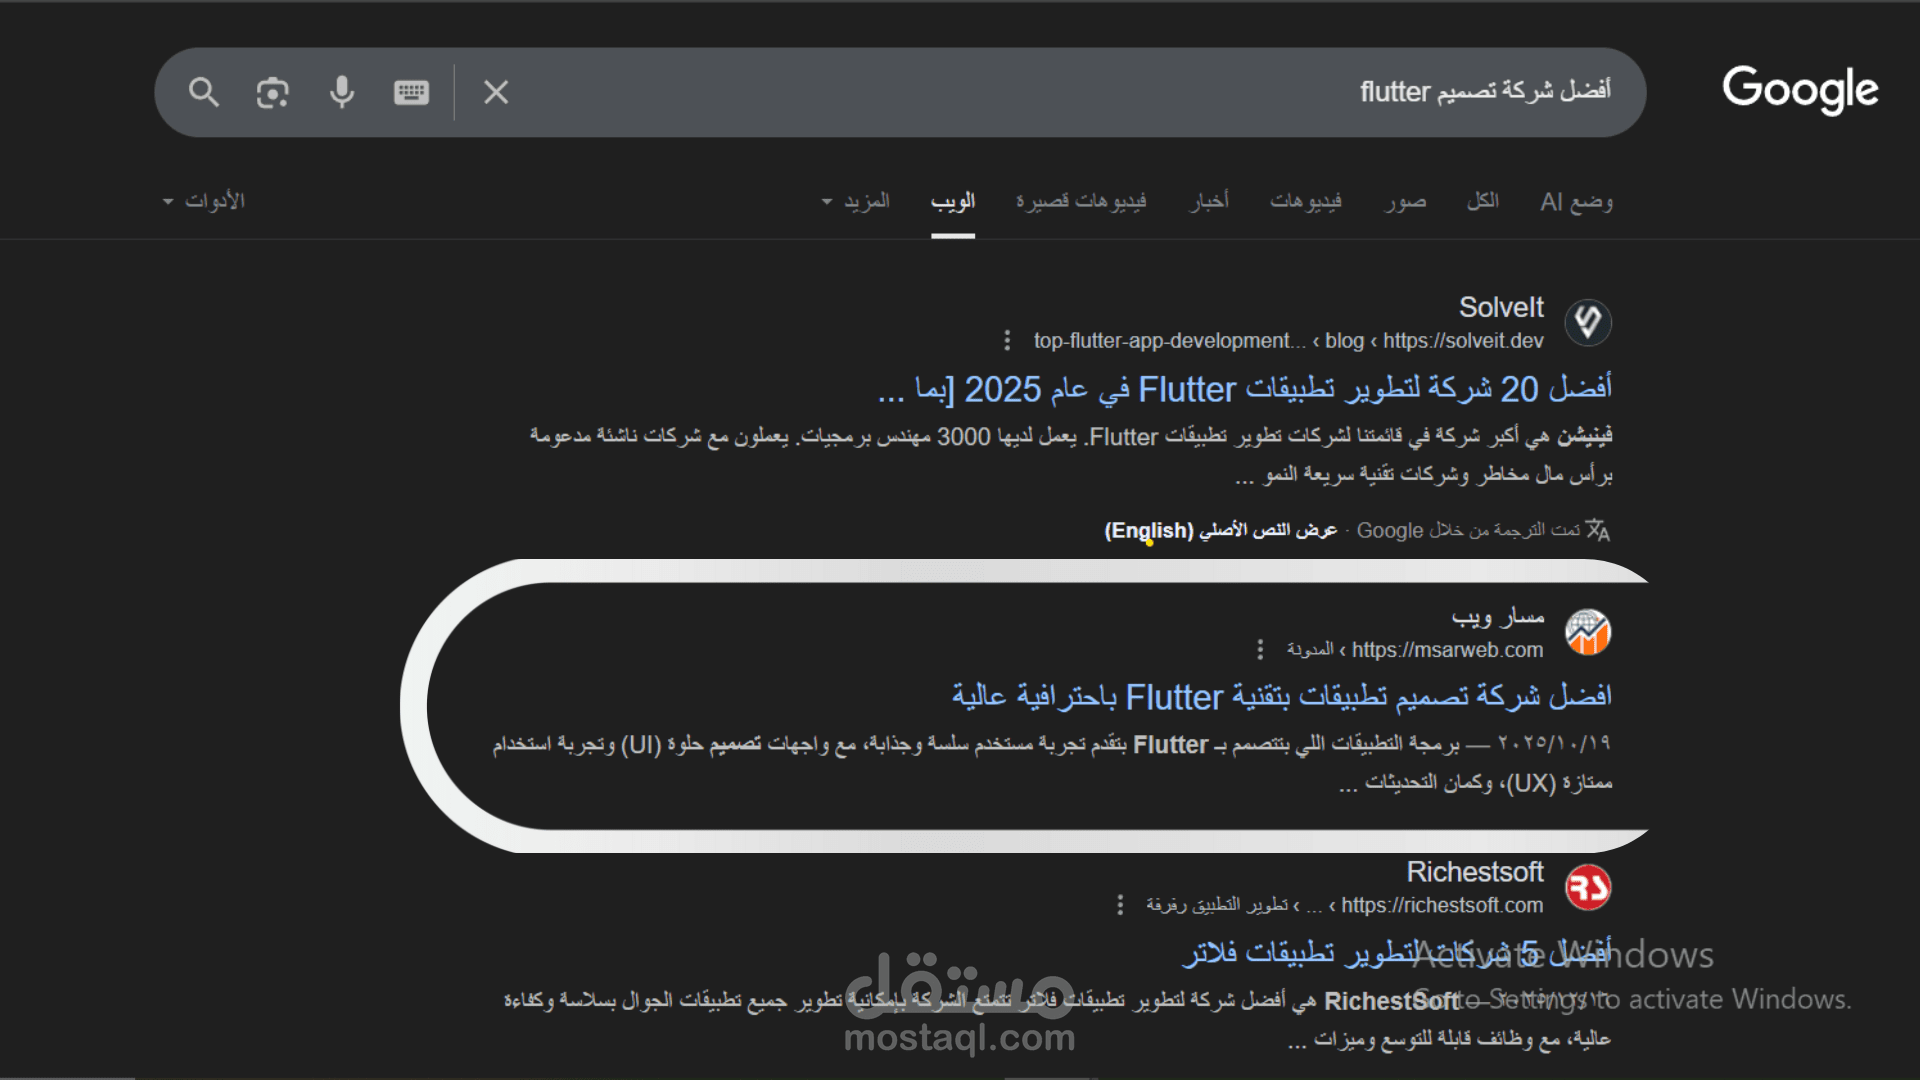Click the مسار ويب site name

(1498, 617)
